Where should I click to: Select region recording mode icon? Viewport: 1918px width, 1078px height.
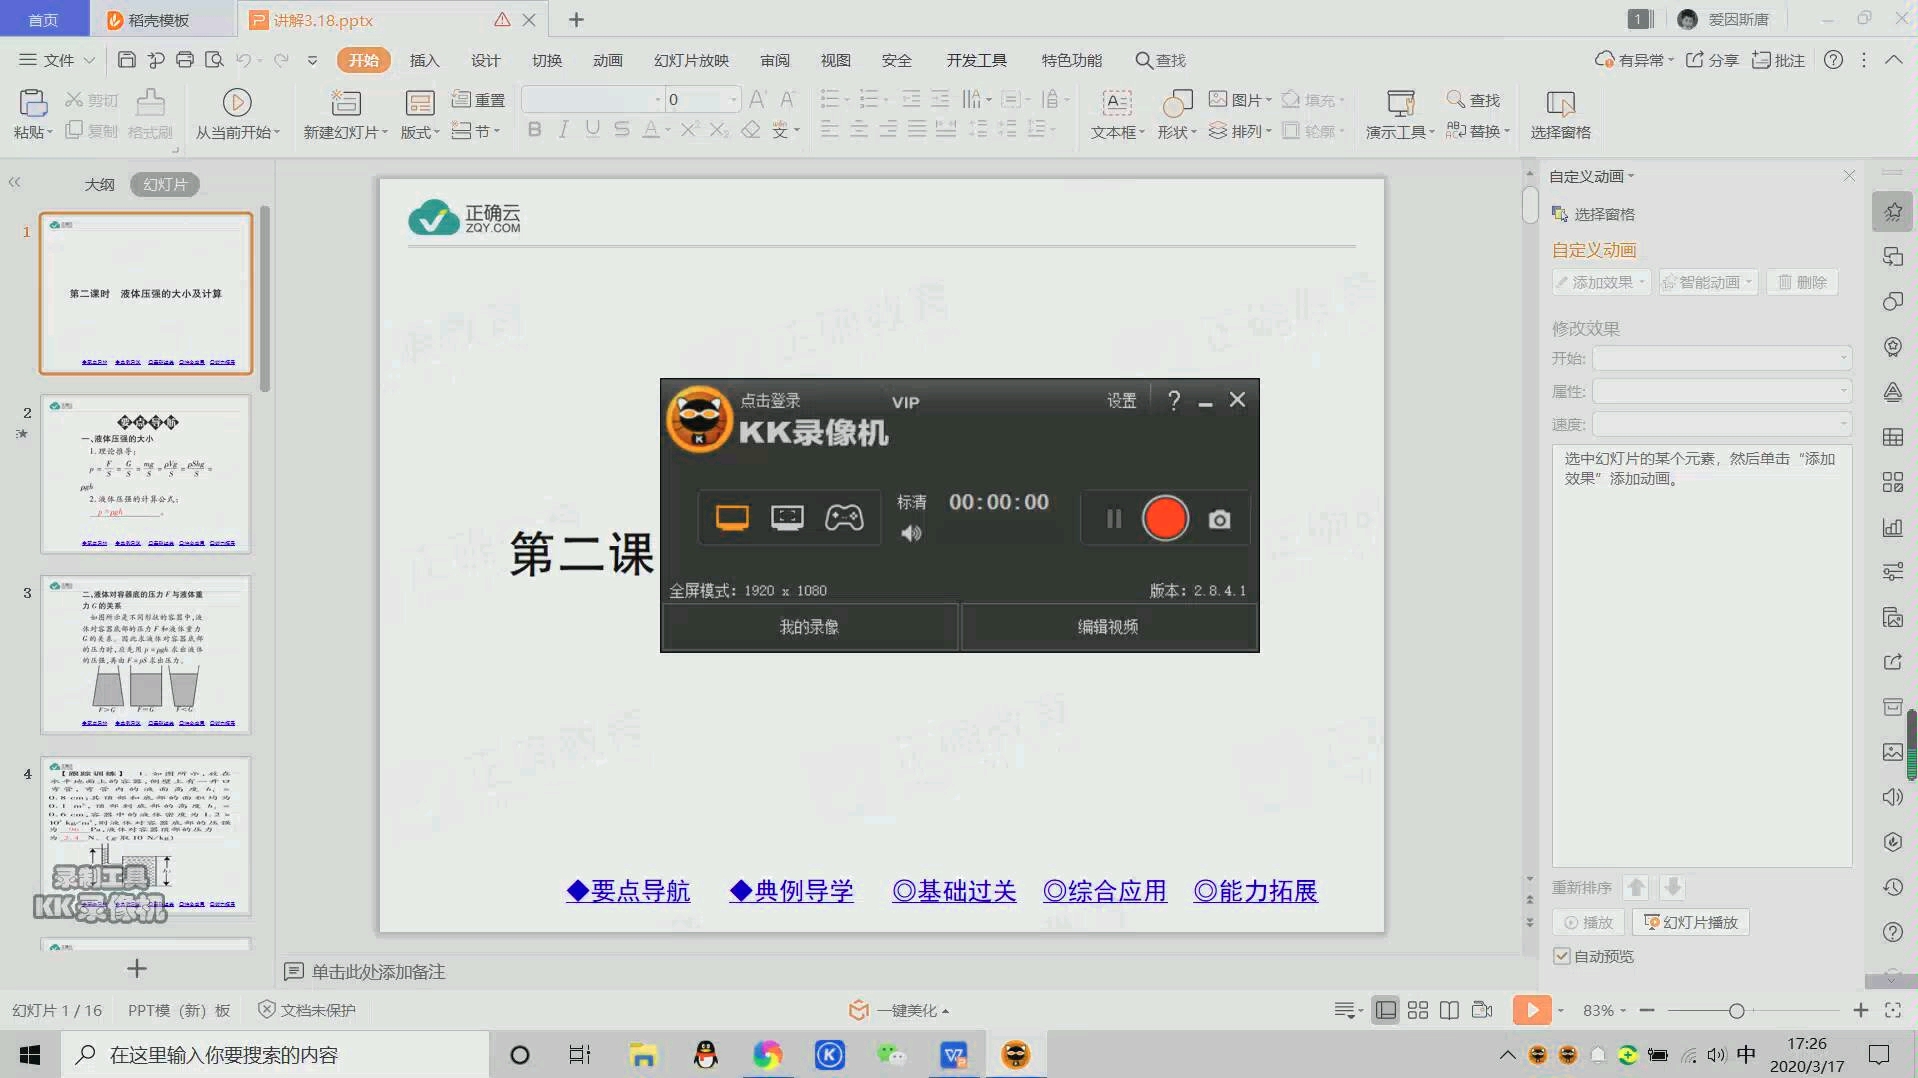(787, 517)
